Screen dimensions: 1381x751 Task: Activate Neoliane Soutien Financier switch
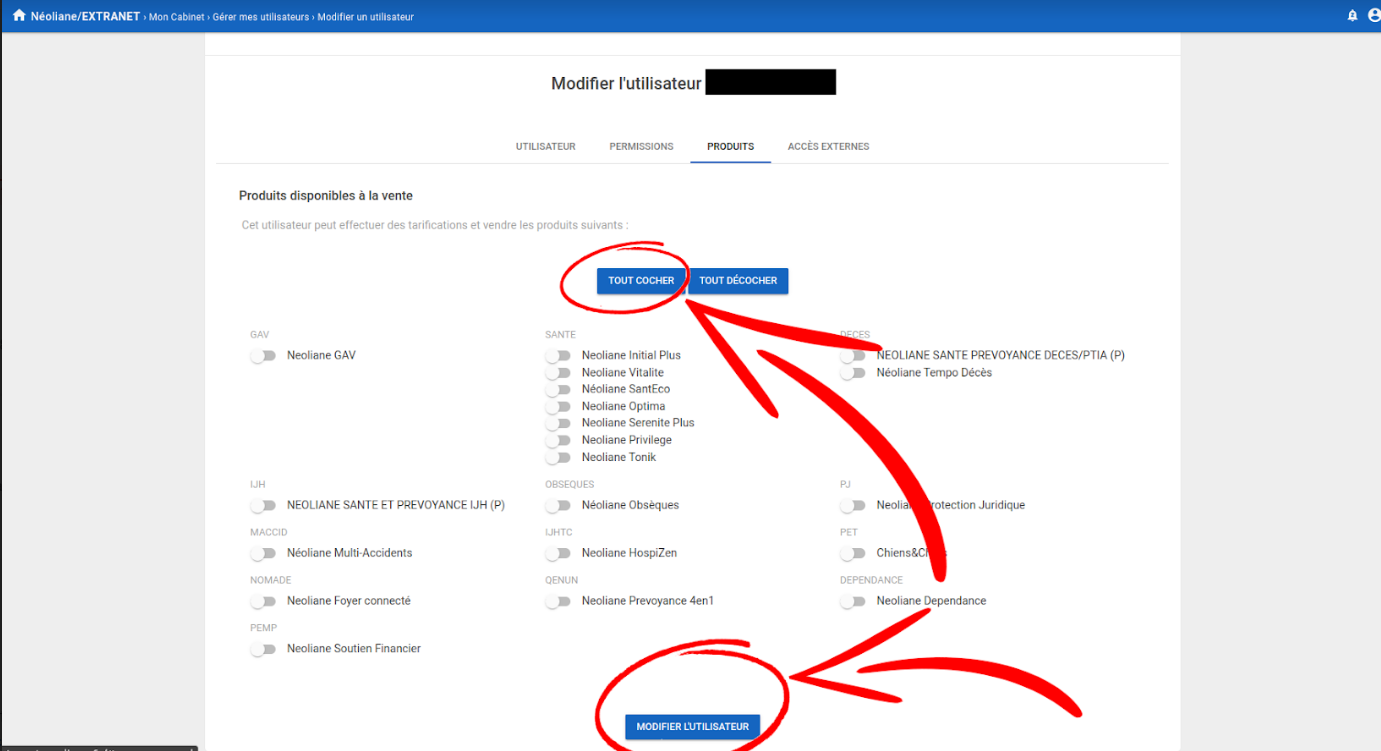(263, 650)
